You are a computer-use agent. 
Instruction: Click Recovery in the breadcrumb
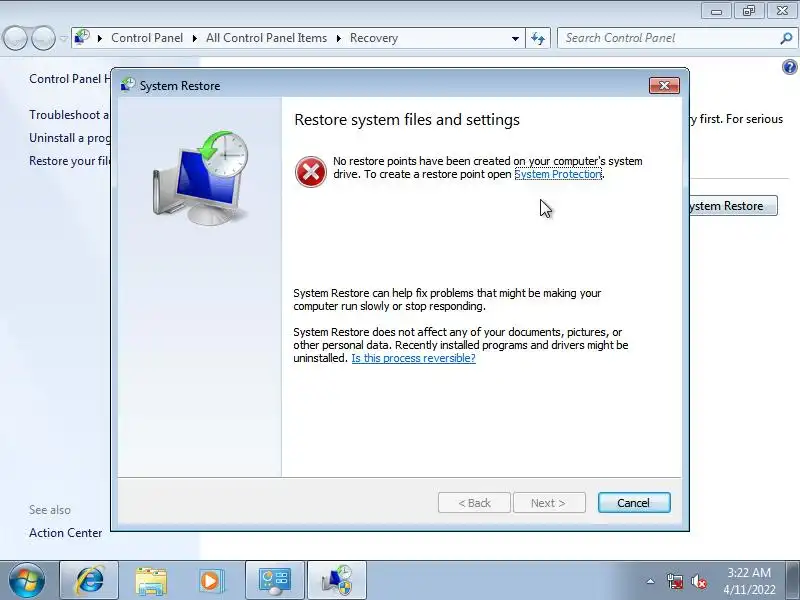[x=373, y=38]
